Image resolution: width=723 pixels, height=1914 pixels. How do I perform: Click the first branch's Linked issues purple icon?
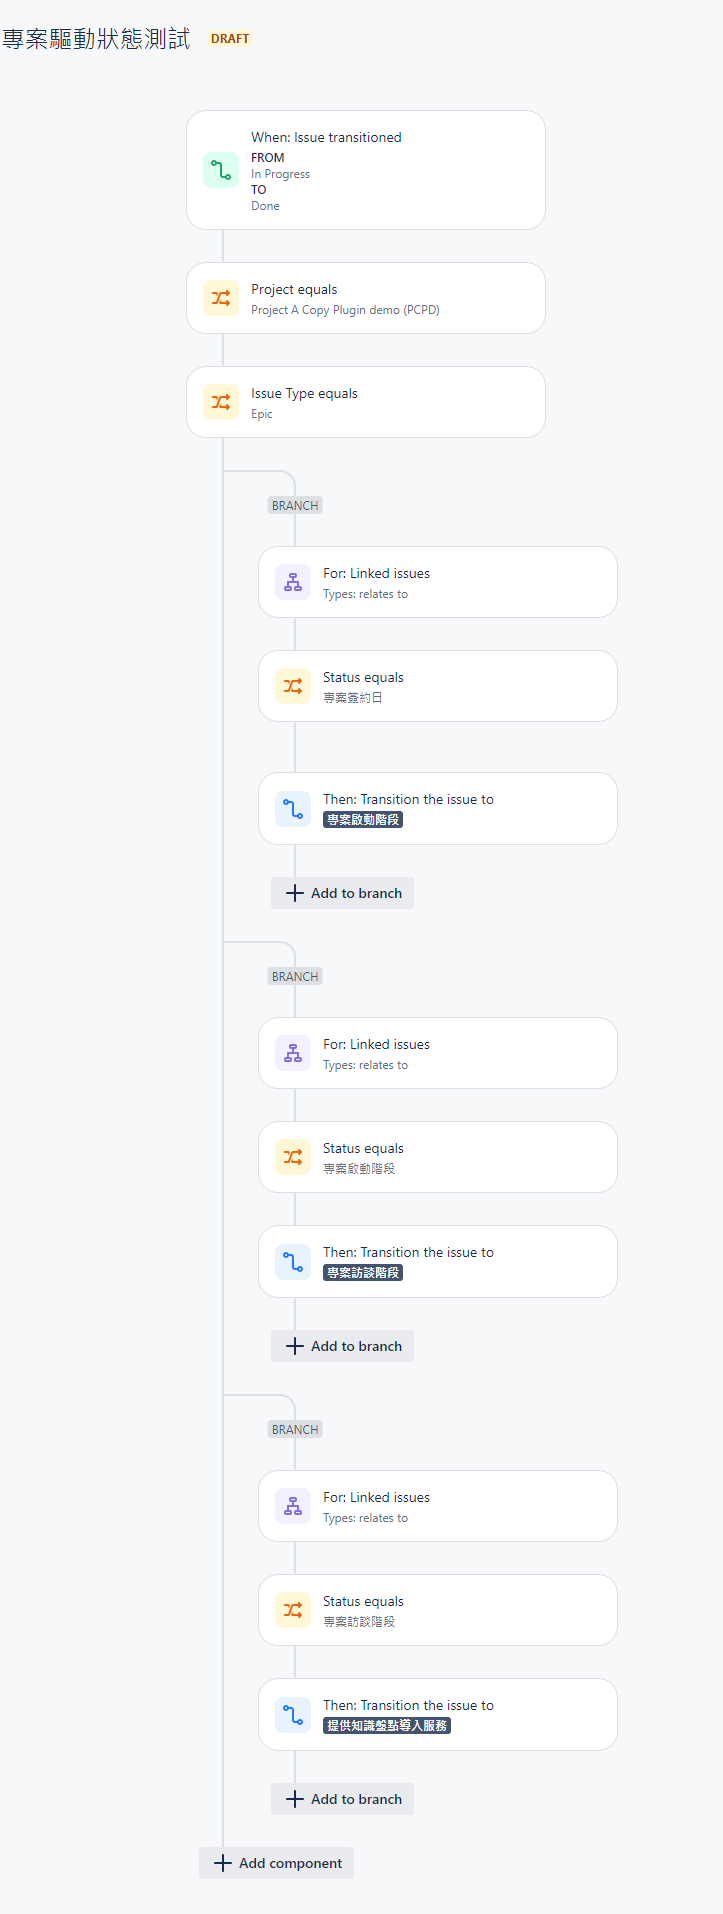tap(293, 582)
